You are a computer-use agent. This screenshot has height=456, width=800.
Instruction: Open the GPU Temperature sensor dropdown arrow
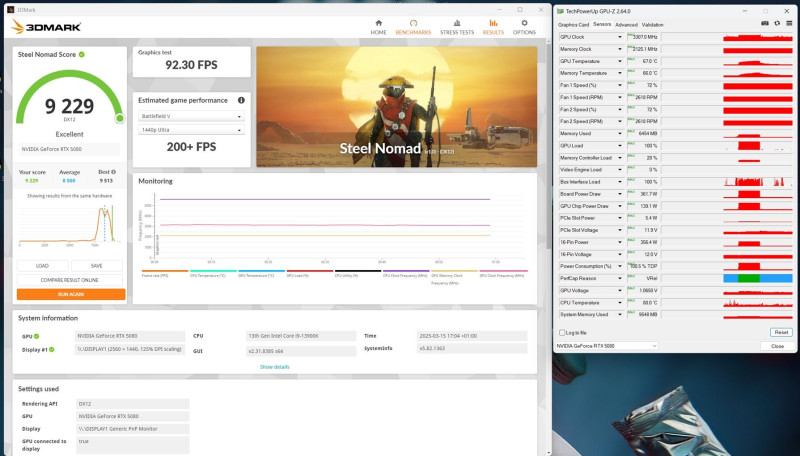[x=620, y=61]
